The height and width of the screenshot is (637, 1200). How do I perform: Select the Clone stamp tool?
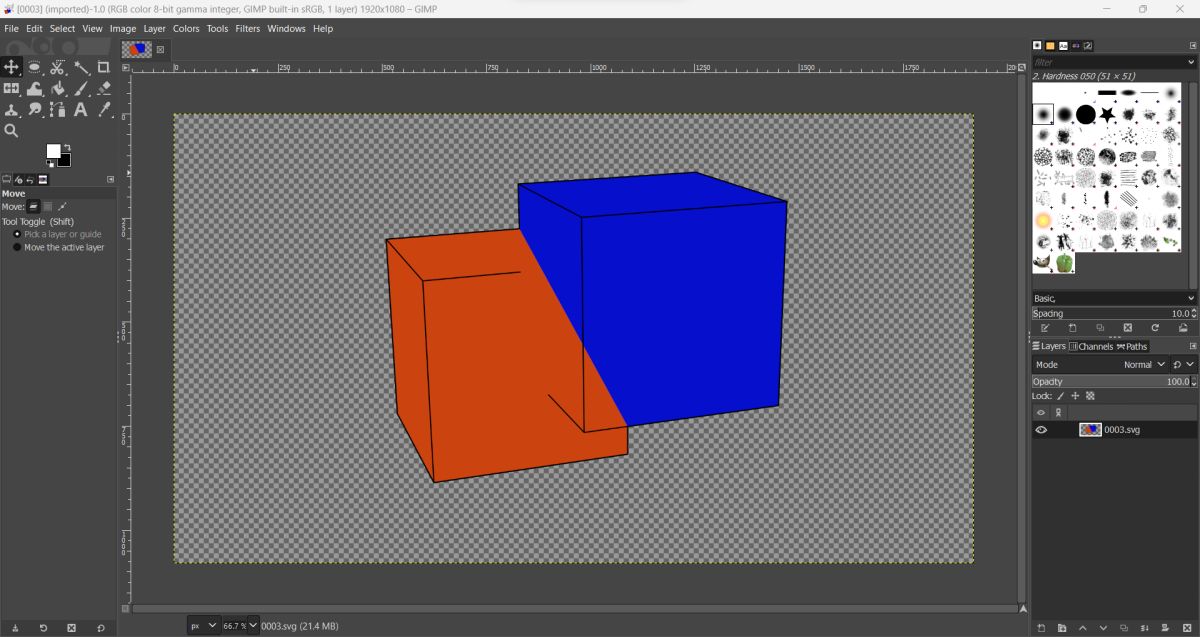click(11, 109)
